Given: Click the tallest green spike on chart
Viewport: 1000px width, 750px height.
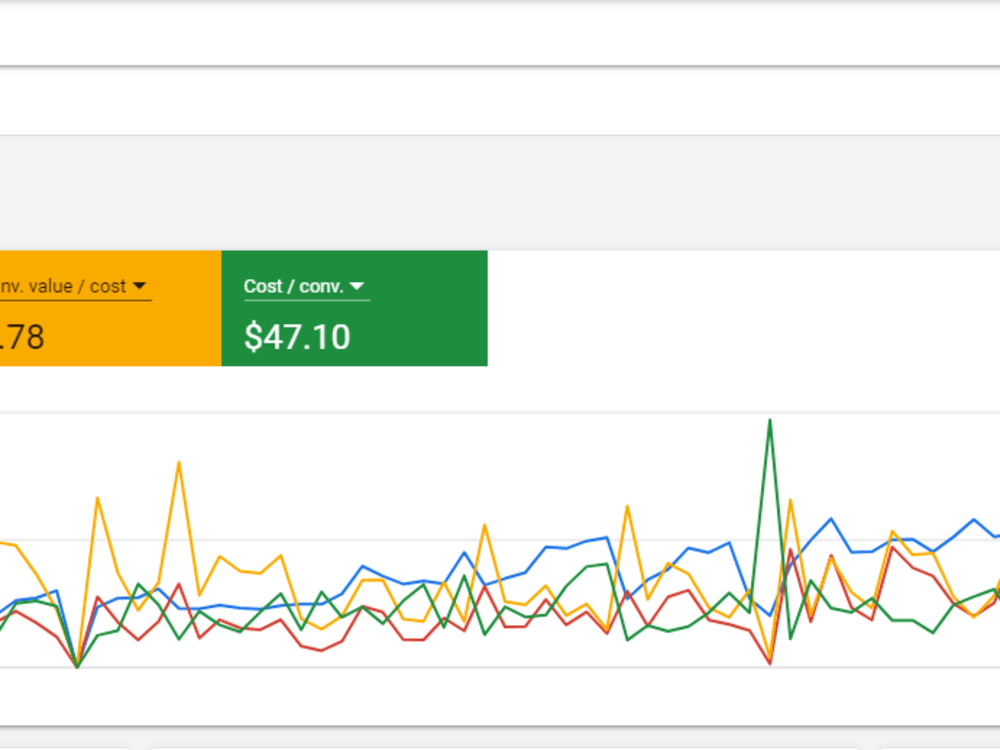Looking at the screenshot, I should tap(770, 420).
